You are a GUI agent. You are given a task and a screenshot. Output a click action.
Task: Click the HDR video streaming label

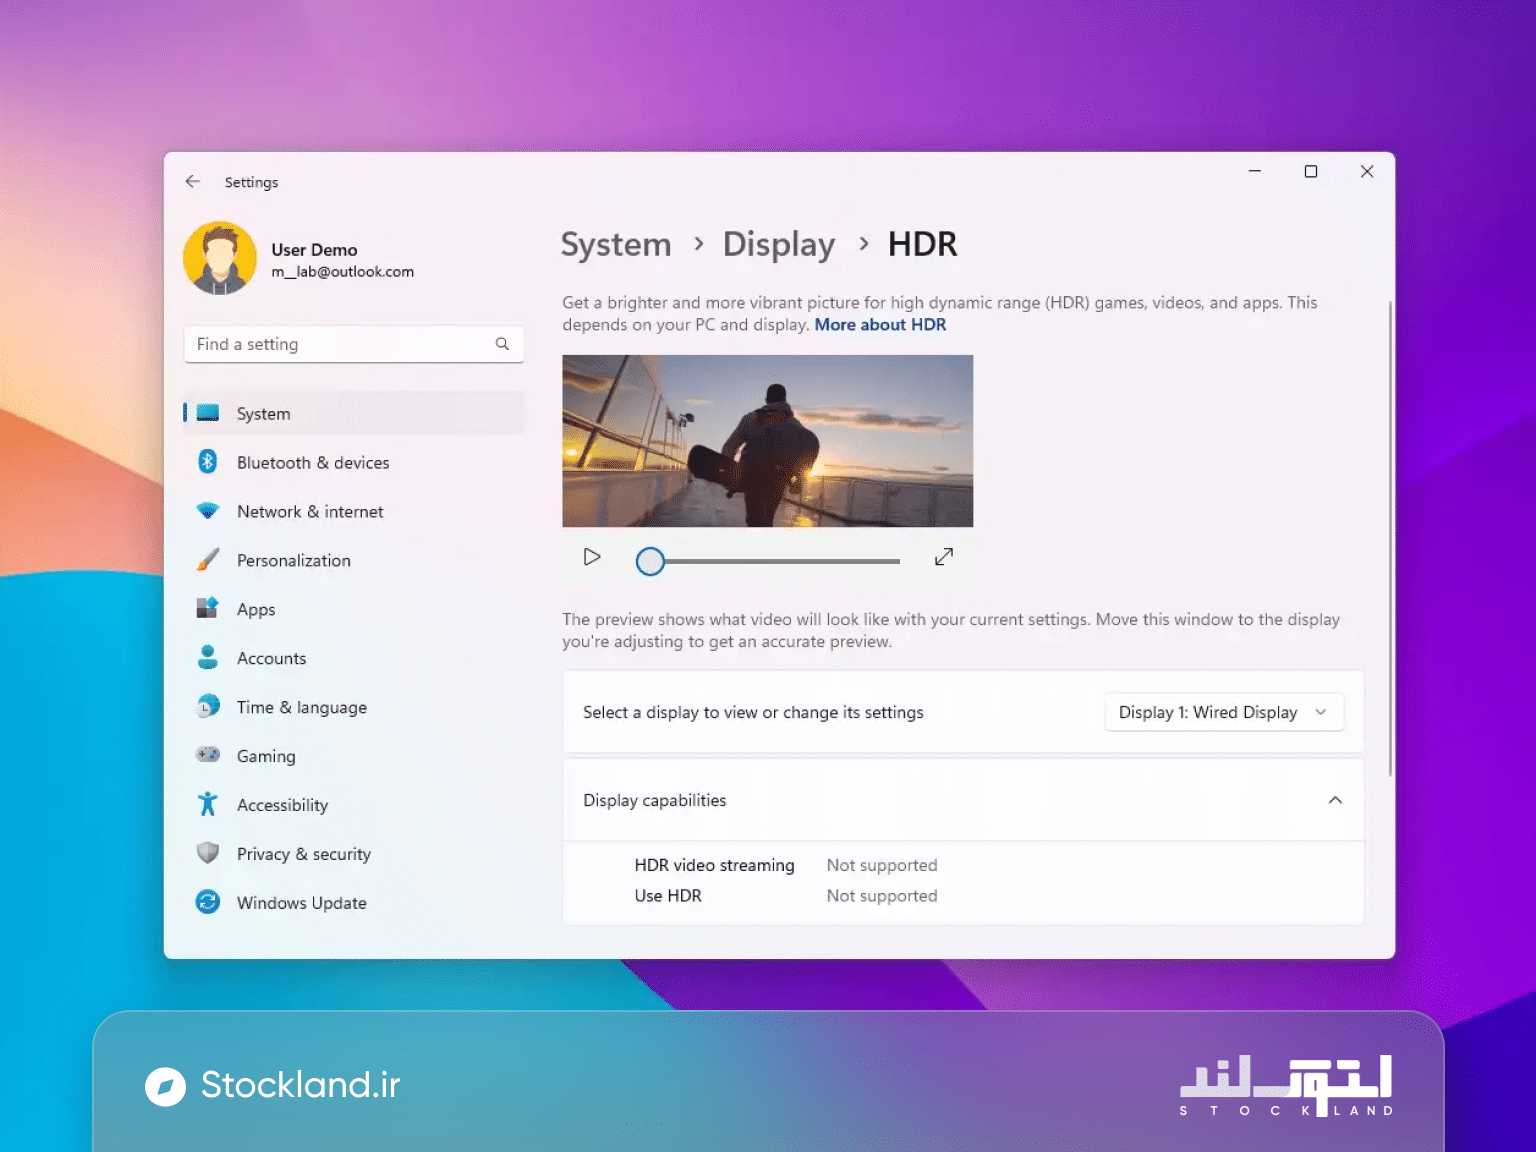coord(714,865)
